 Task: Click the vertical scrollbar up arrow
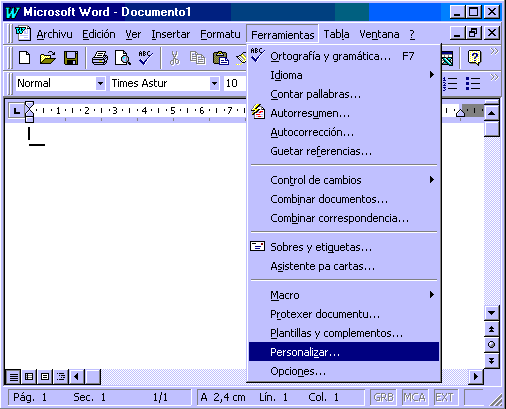[x=491, y=113]
